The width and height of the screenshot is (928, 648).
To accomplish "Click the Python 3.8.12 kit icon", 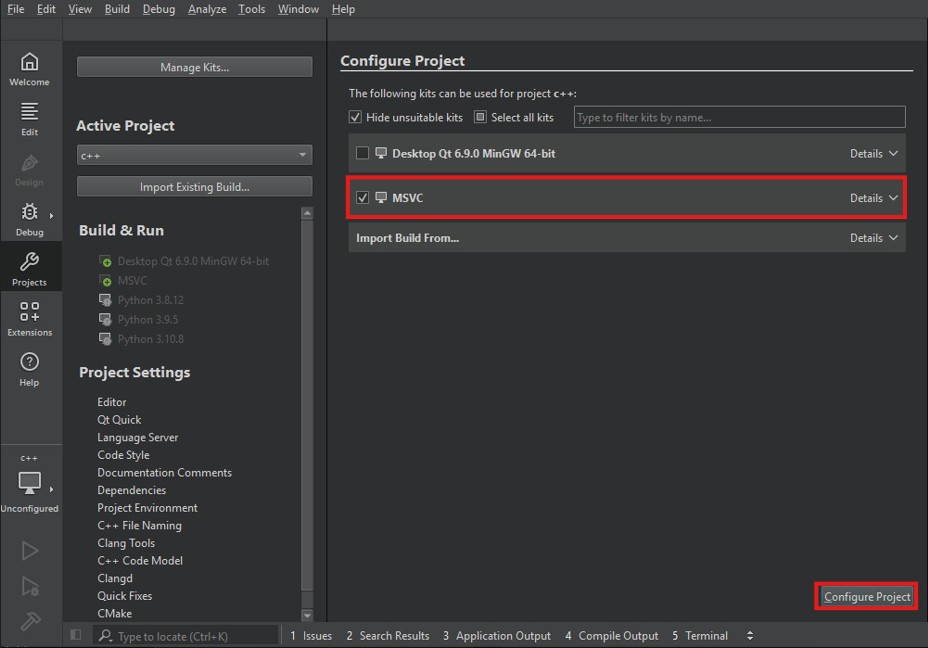I will tap(105, 300).
